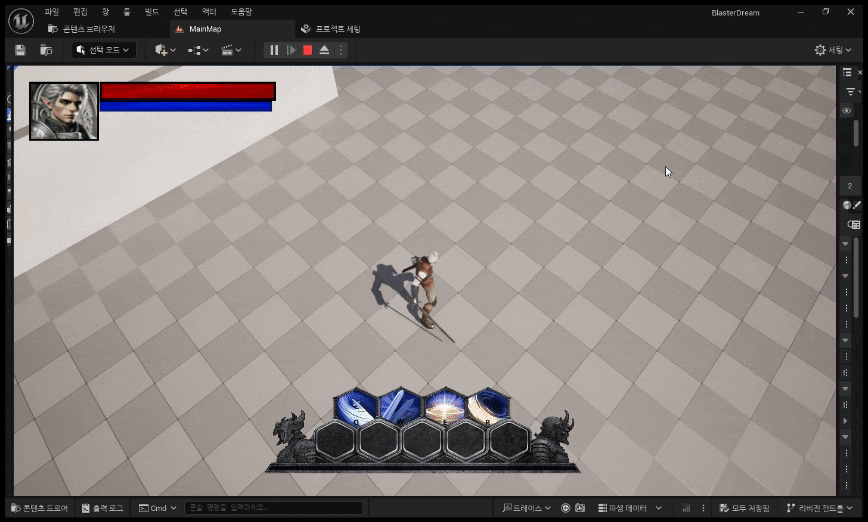Open the 액터 menu
The height and width of the screenshot is (522, 868).
tap(209, 12)
